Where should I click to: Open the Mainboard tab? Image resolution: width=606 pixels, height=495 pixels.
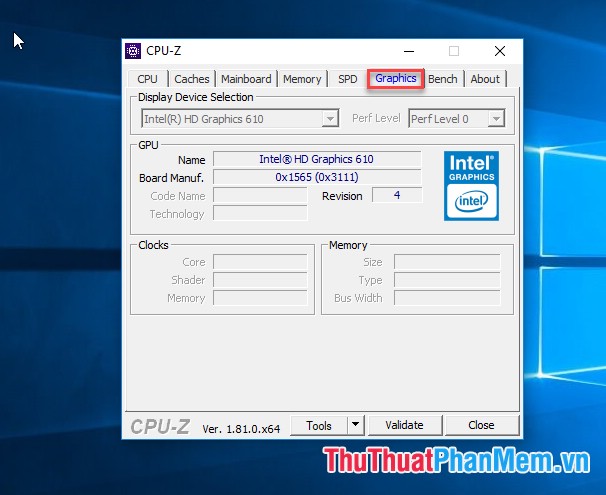coord(246,79)
